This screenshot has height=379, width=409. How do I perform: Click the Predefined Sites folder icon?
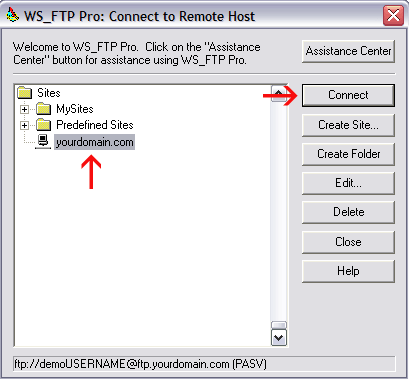pyautogui.click(x=44, y=125)
